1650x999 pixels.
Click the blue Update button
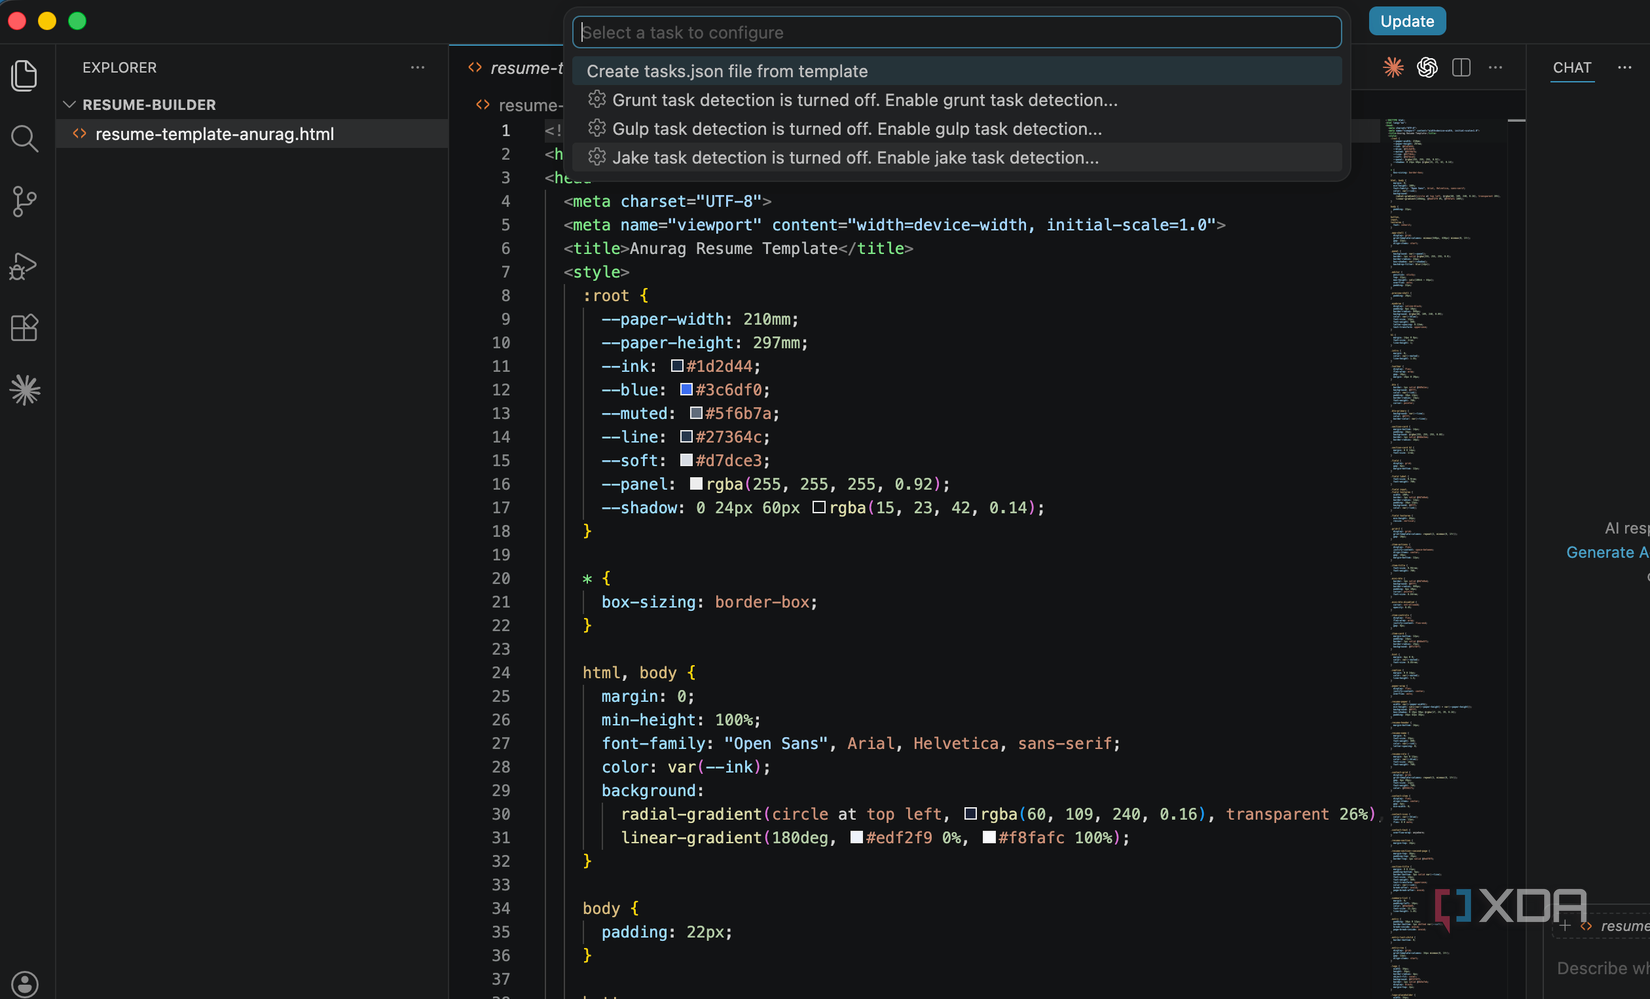tap(1407, 21)
